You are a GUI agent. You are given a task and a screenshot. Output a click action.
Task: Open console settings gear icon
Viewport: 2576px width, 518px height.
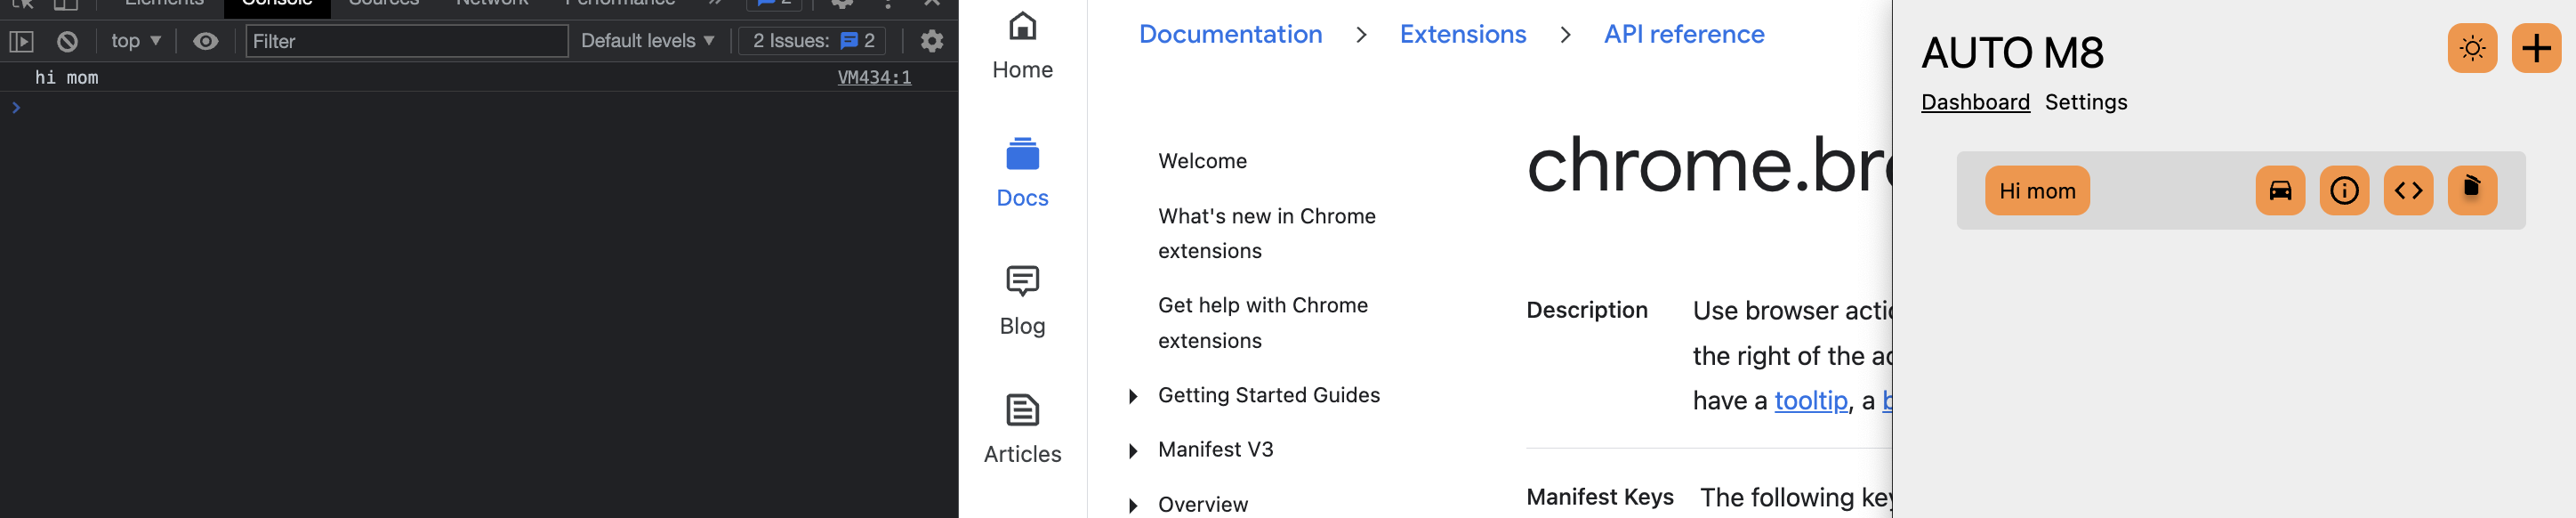[932, 41]
